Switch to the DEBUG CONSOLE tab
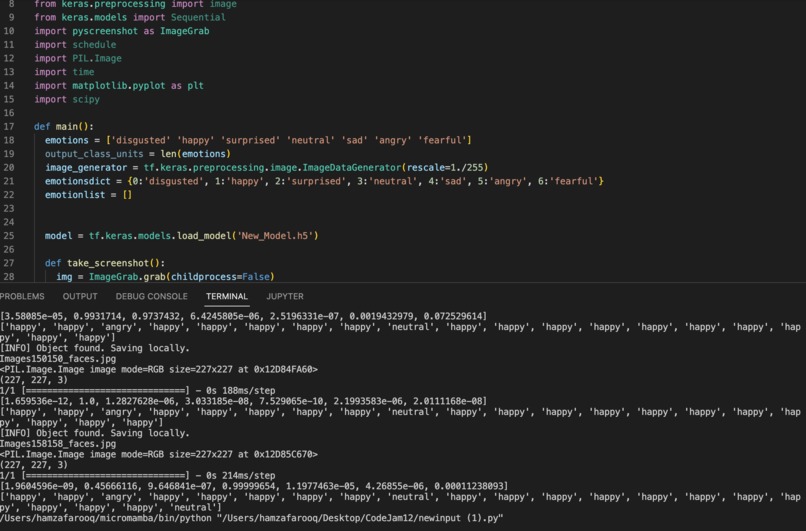Image resolution: width=806 pixels, height=531 pixels. click(x=151, y=296)
